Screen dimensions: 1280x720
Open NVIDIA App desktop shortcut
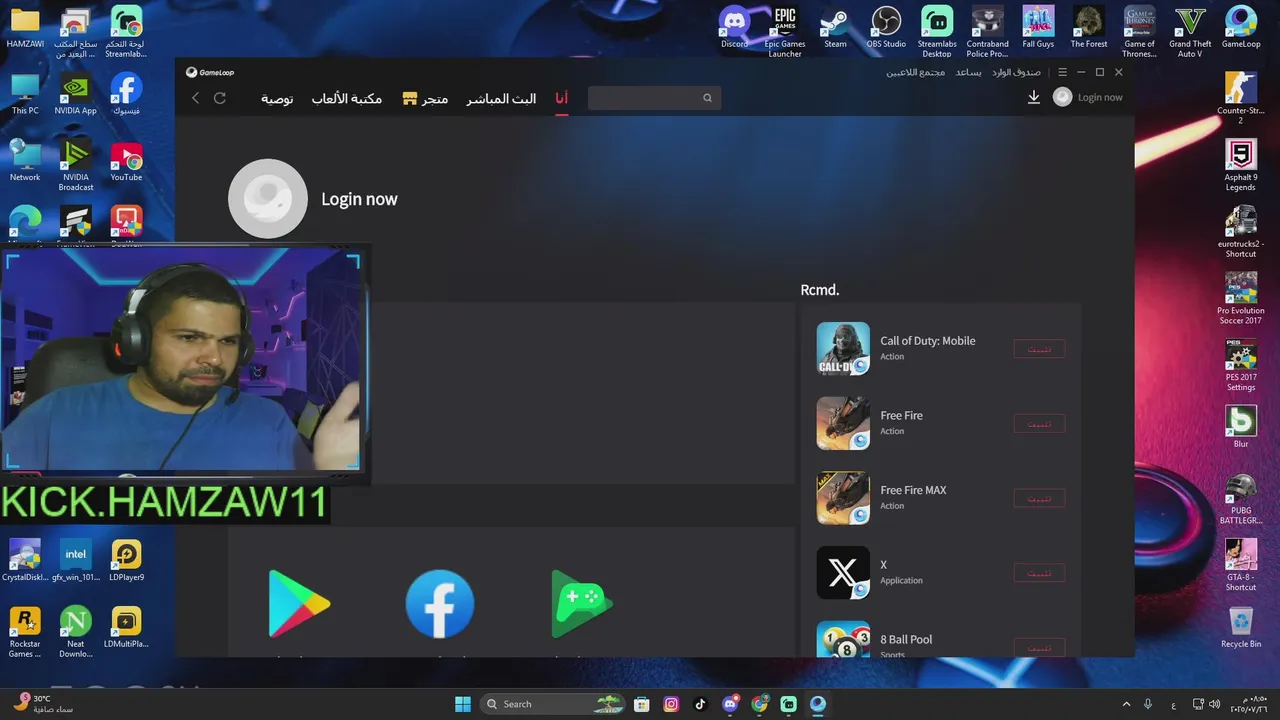[75, 93]
